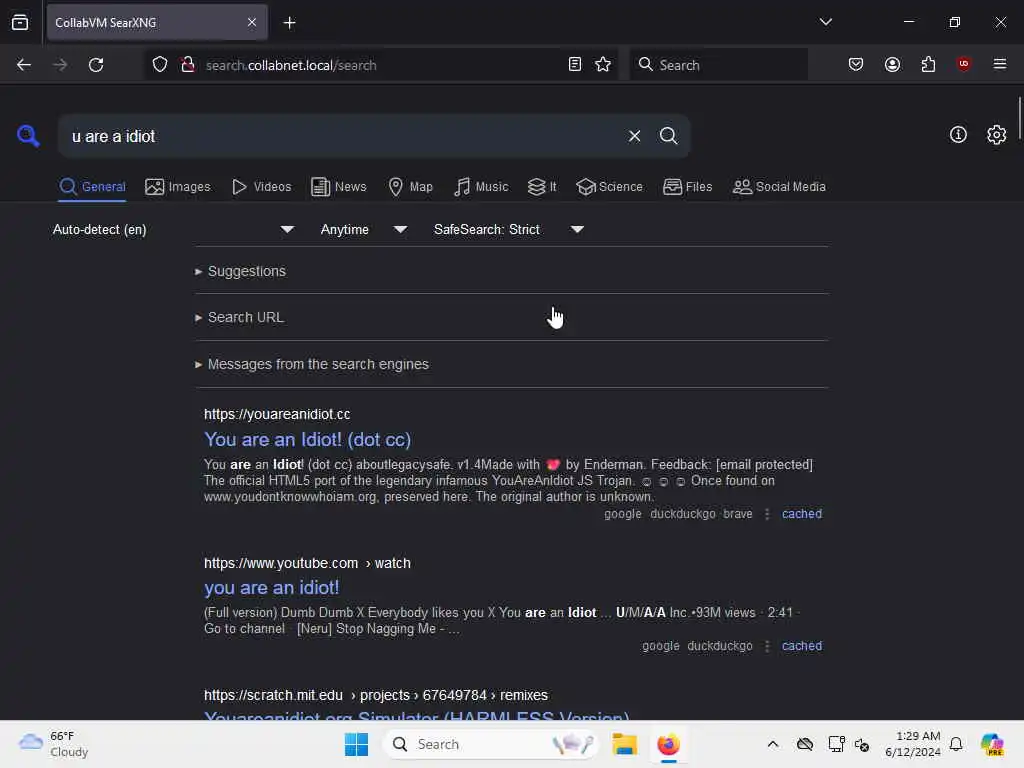Click Firefox taskbar icon

[x=668, y=744]
